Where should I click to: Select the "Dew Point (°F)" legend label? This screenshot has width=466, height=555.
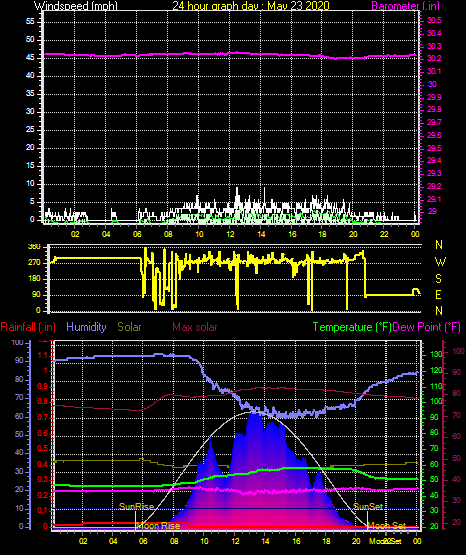(427, 327)
